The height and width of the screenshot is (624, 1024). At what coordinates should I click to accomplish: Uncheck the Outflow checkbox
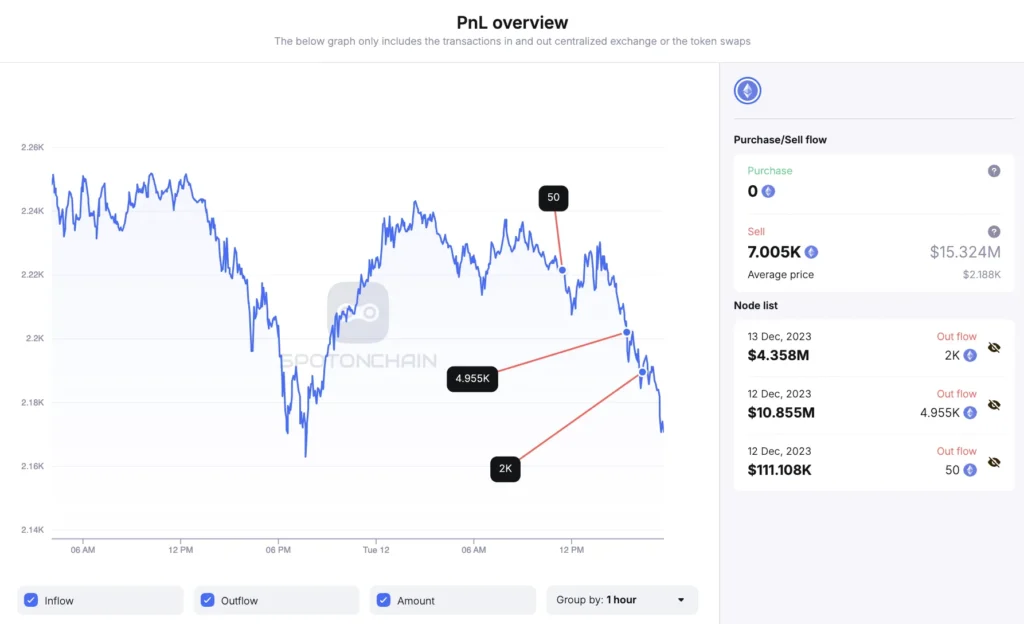click(x=207, y=600)
